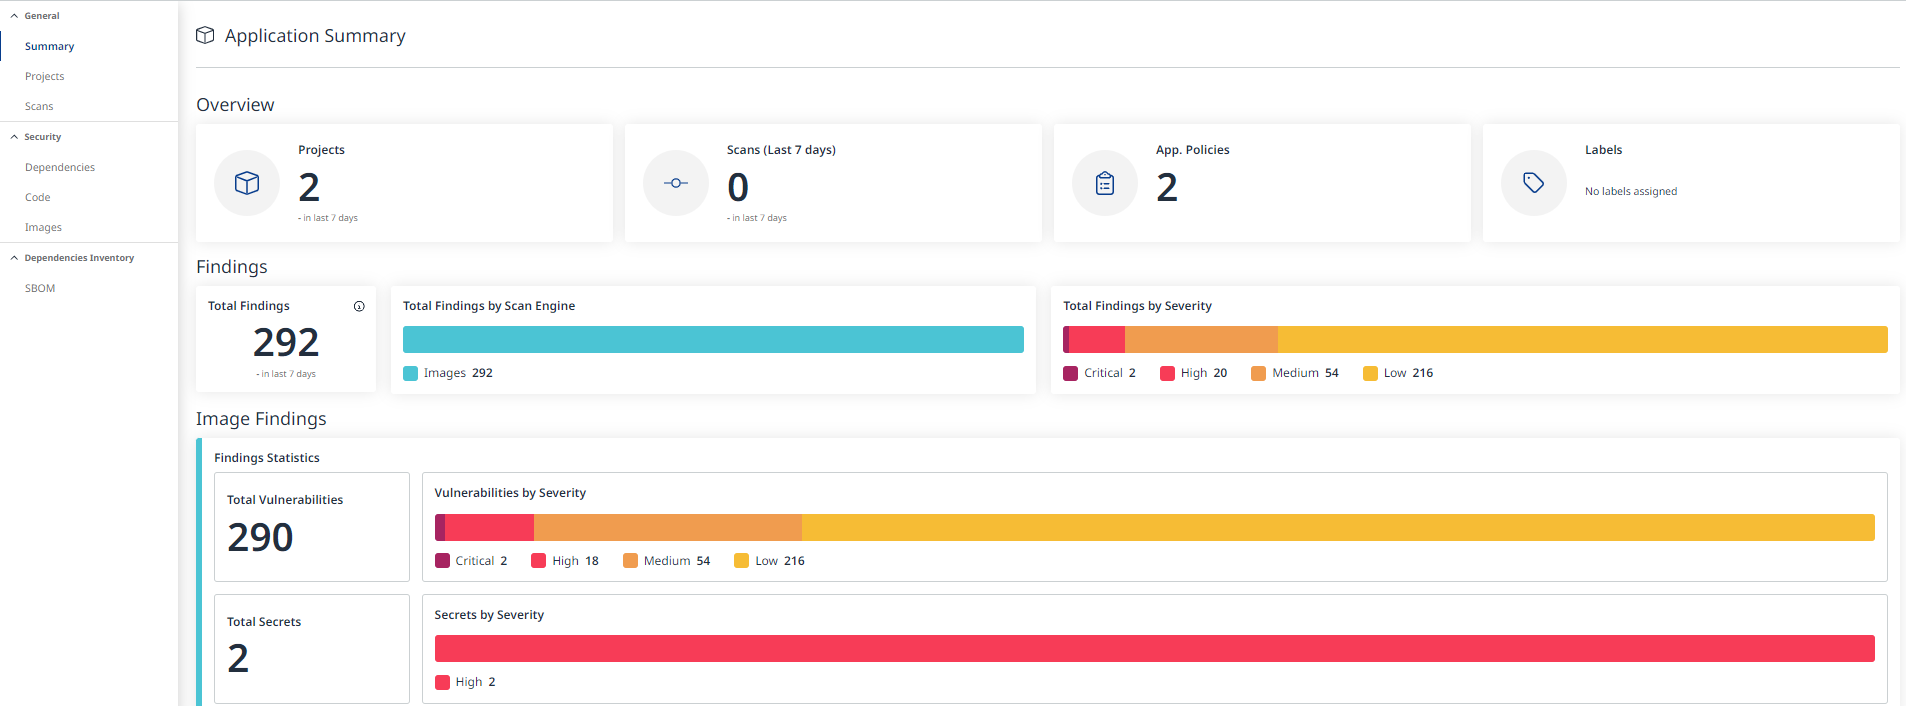Open Scans in the sidebar
The height and width of the screenshot is (706, 1906).
pos(39,106)
